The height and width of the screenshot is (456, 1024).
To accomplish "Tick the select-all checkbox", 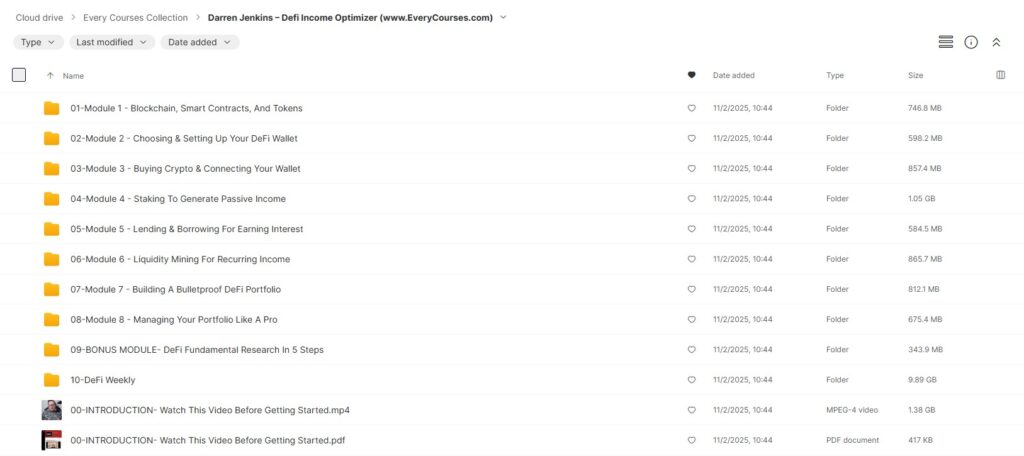I will (19, 75).
